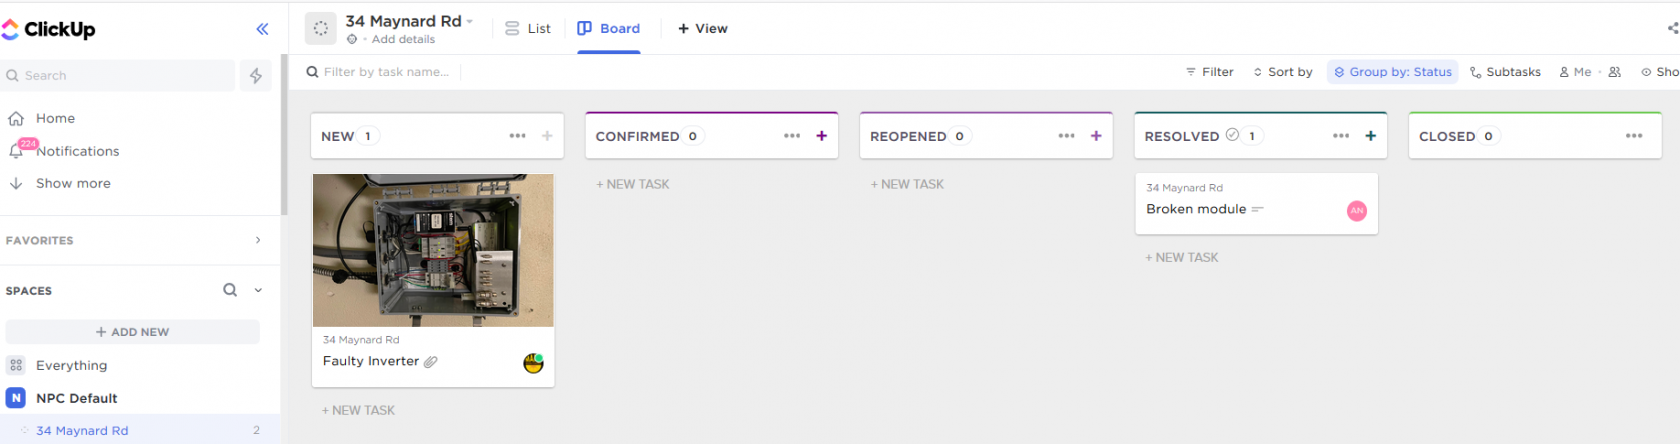Open the Faulty Inverter task image thumbnail
The width and height of the screenshot is (1680, 444).
pos(433,250)
